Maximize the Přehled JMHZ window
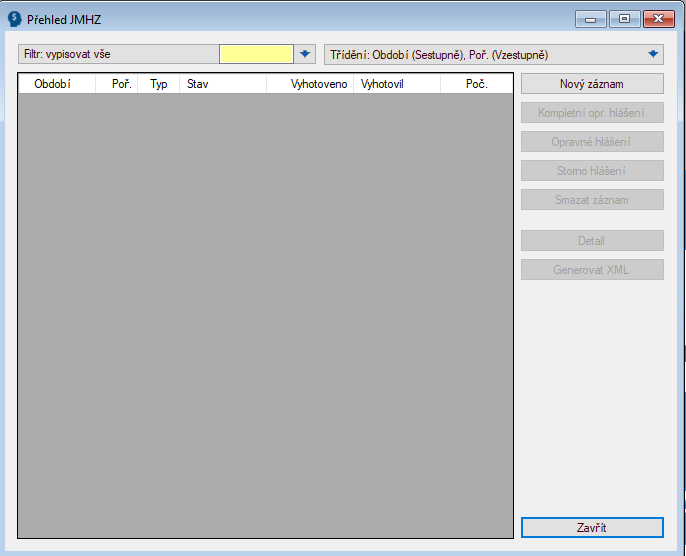 624,19
